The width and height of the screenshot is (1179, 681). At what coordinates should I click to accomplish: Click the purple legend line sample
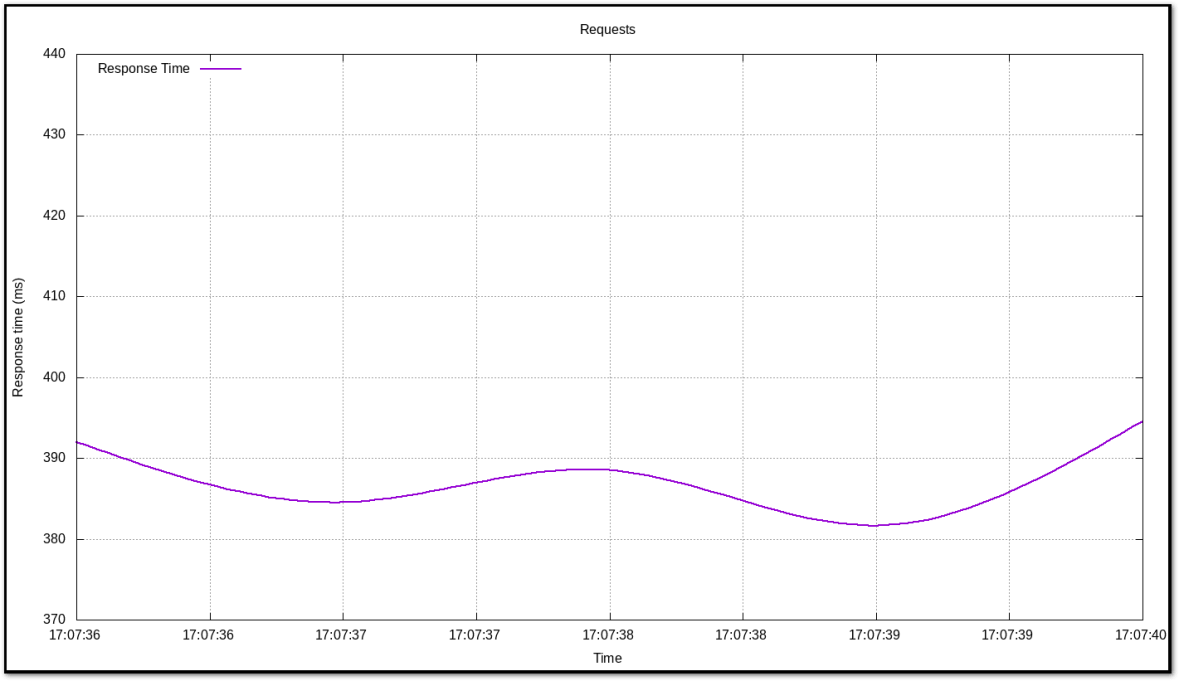tap(221, 68)
